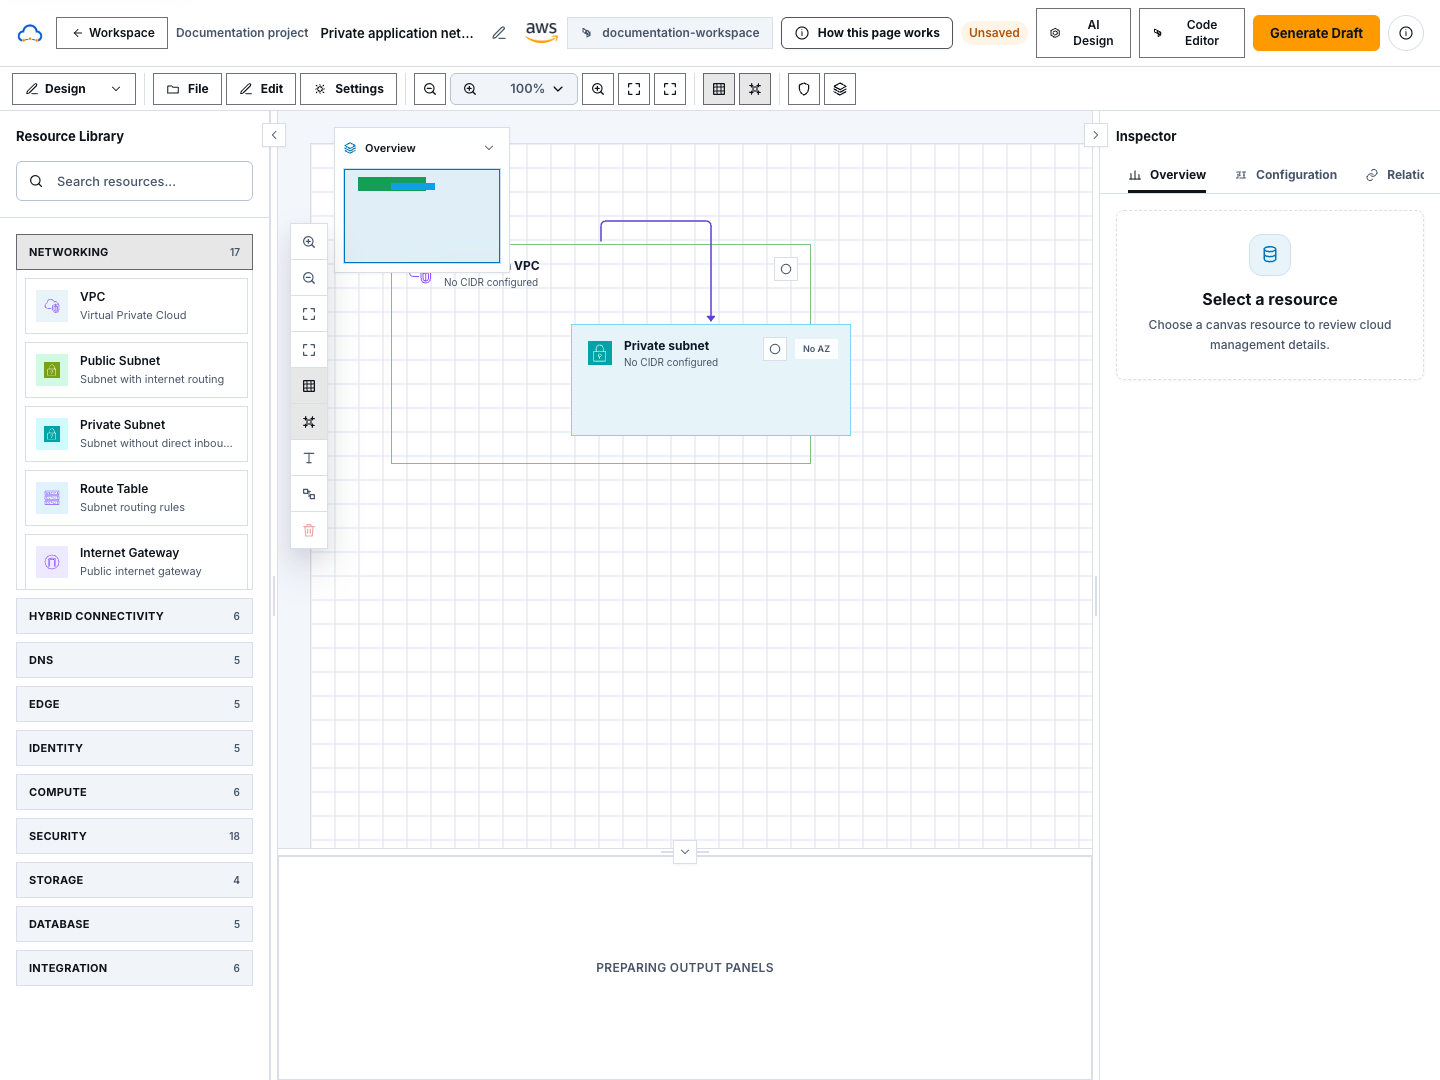Image resolution: width=1440 pixels, height=1080 pixels.
Task: Click the teal lock icon on Private subnet node
Action: [600, 353]
